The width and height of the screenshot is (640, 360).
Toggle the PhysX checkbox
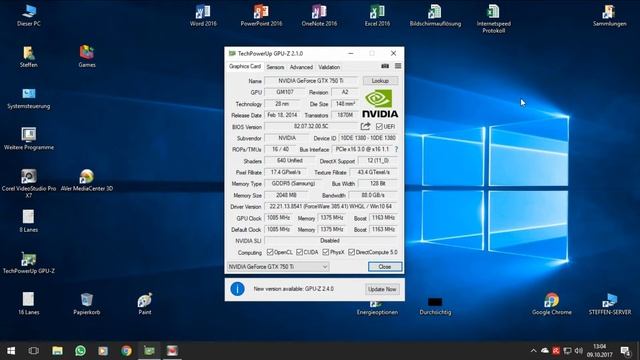pyautogui.click(x=325, y=252)
